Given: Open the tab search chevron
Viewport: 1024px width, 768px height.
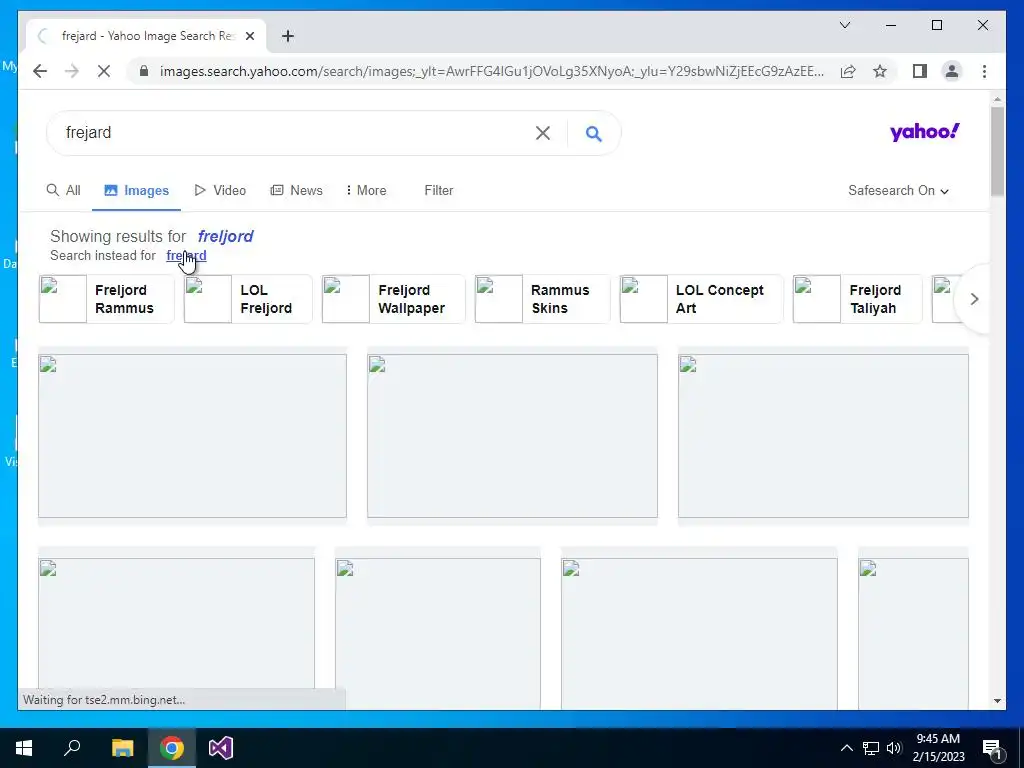Looking at the screenshot, I should click(845, 25).
